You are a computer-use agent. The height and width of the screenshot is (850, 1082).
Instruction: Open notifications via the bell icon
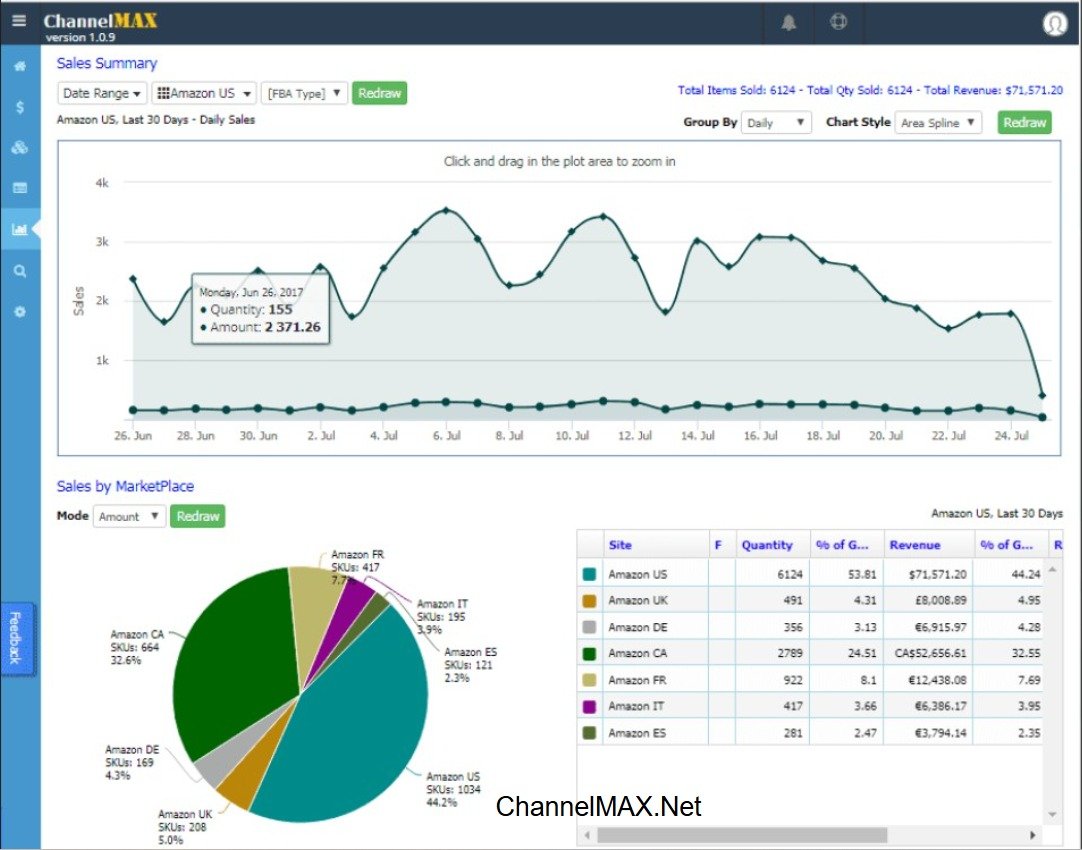pyautogui.click(x=788, y=22)
